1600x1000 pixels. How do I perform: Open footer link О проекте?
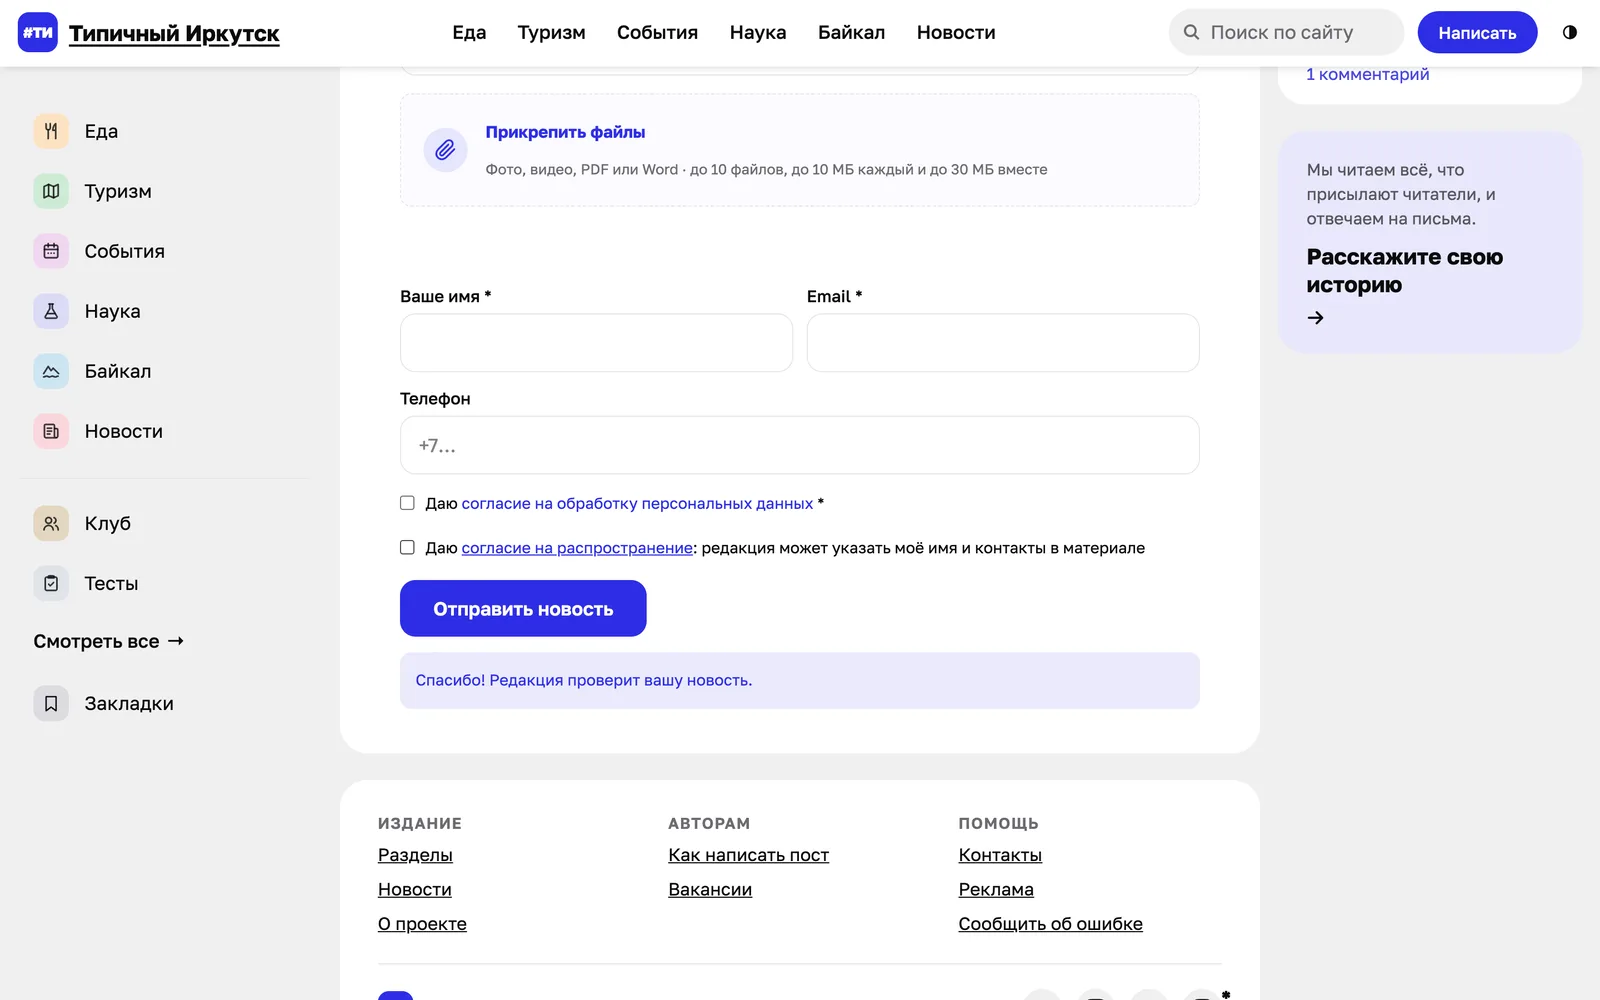point(422,924)
